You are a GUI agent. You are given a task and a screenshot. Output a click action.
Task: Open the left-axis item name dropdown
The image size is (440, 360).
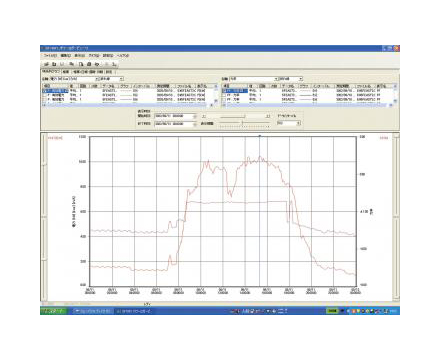[x=75, y=79]
